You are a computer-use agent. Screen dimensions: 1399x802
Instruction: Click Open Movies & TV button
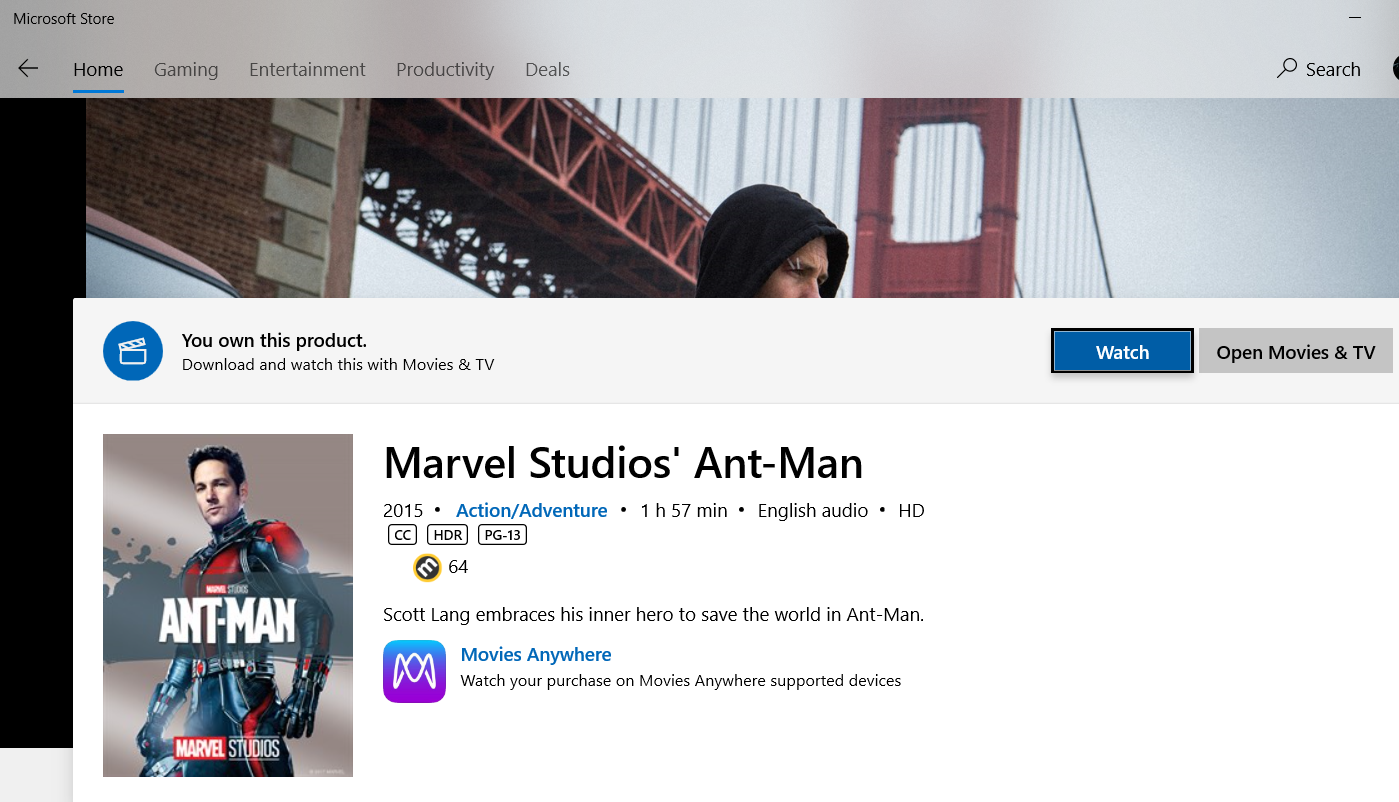(x=1295, y=351)
